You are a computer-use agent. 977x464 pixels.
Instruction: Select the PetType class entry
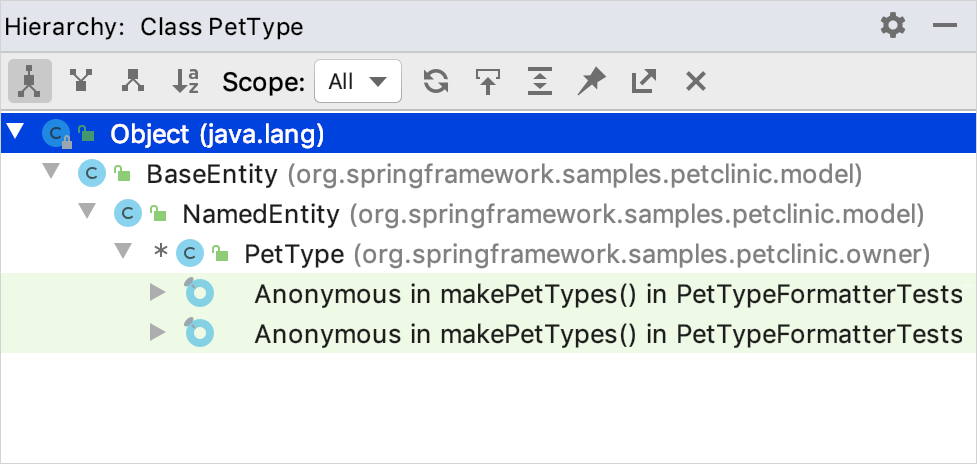coord(294,254)
